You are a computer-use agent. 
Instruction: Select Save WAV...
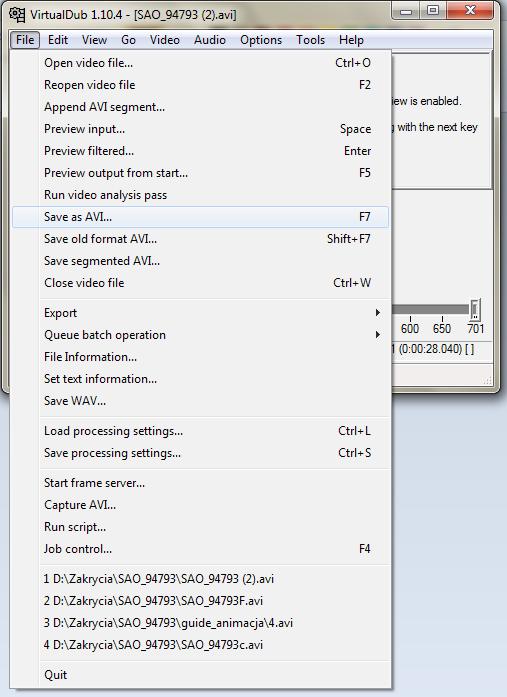point(200,401)
